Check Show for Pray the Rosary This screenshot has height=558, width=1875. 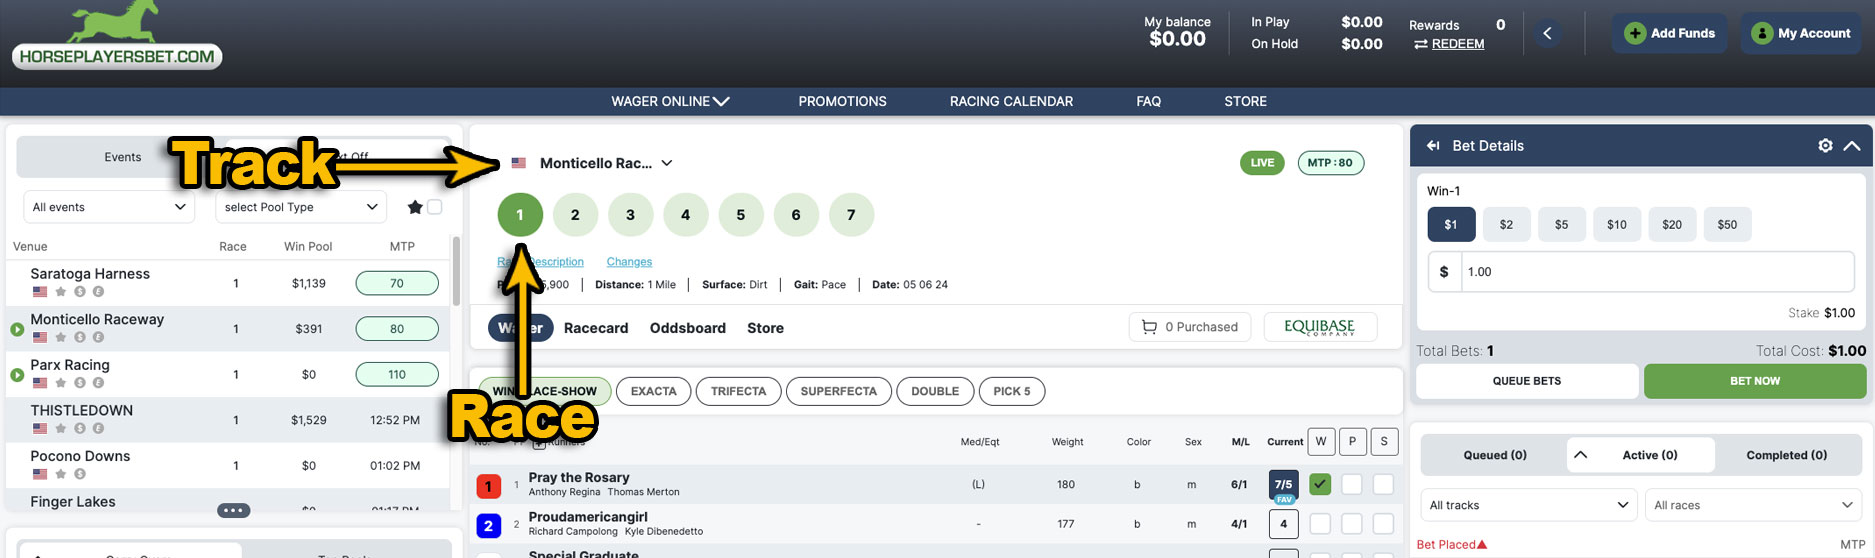[x=1384, y=485]
